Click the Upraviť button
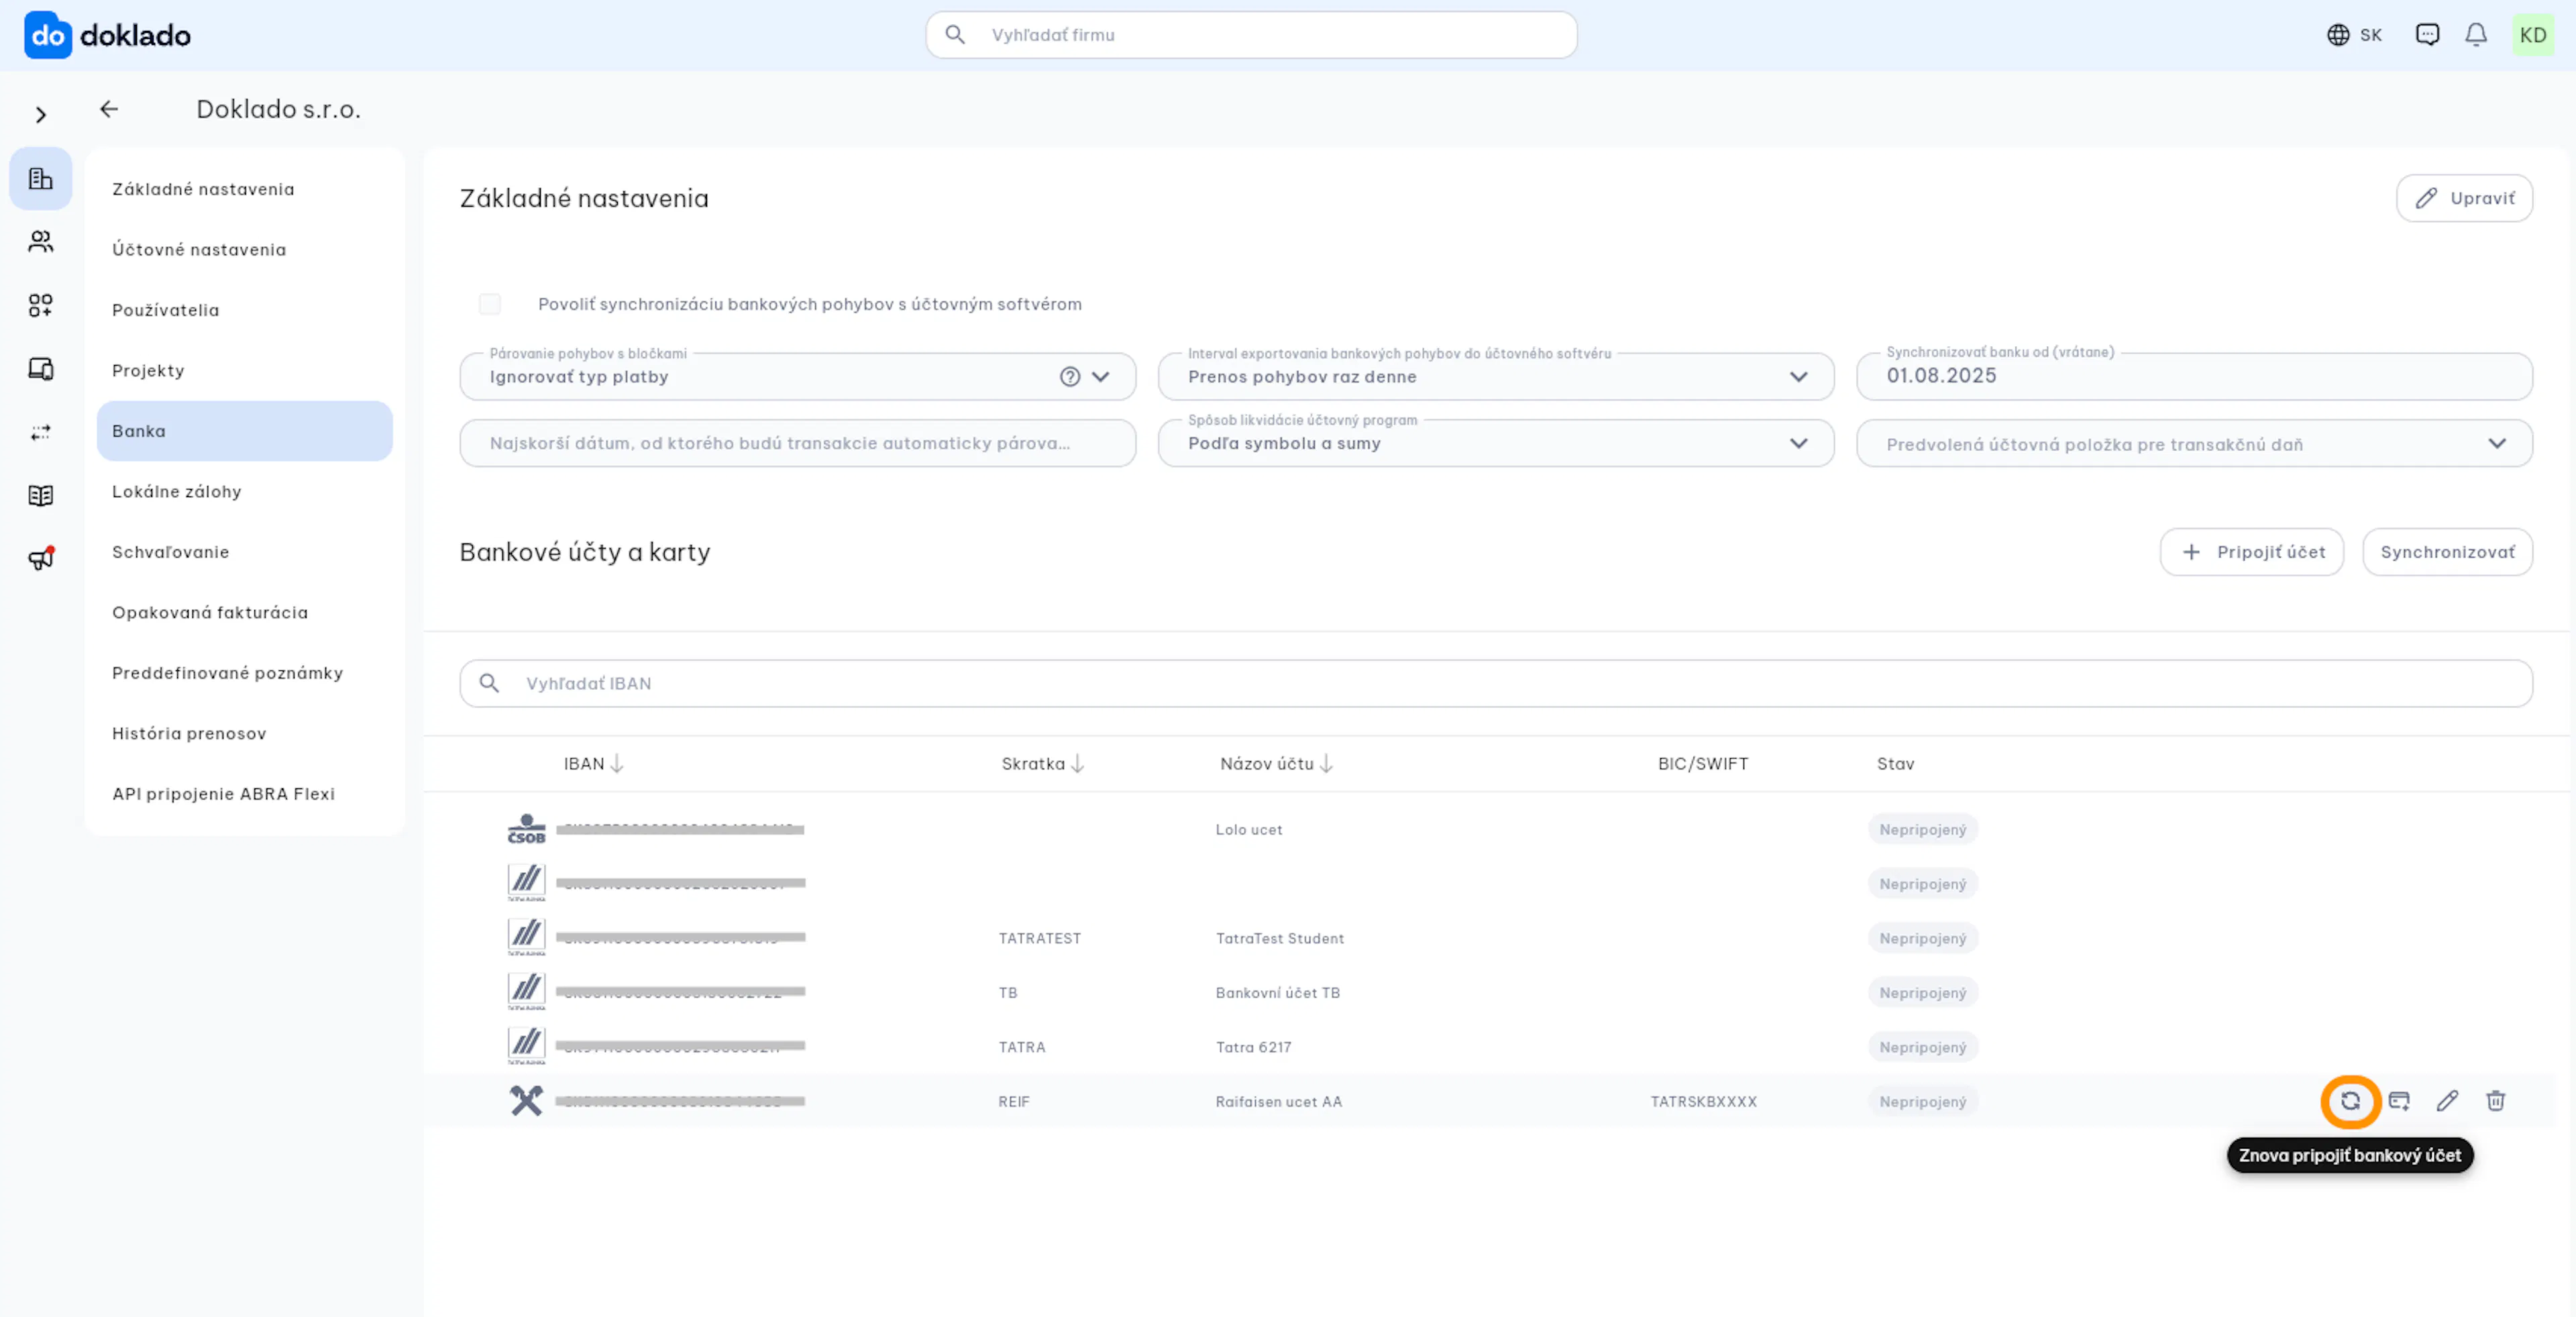The height and width of the screenshot is (1317, 2576). pyautogui.click(x=2464, y=198)
